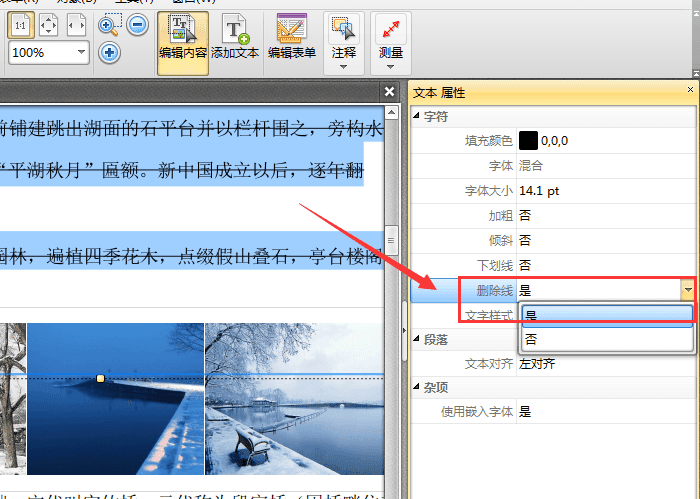Click the 14.1 pt font size field

point(606,191)
